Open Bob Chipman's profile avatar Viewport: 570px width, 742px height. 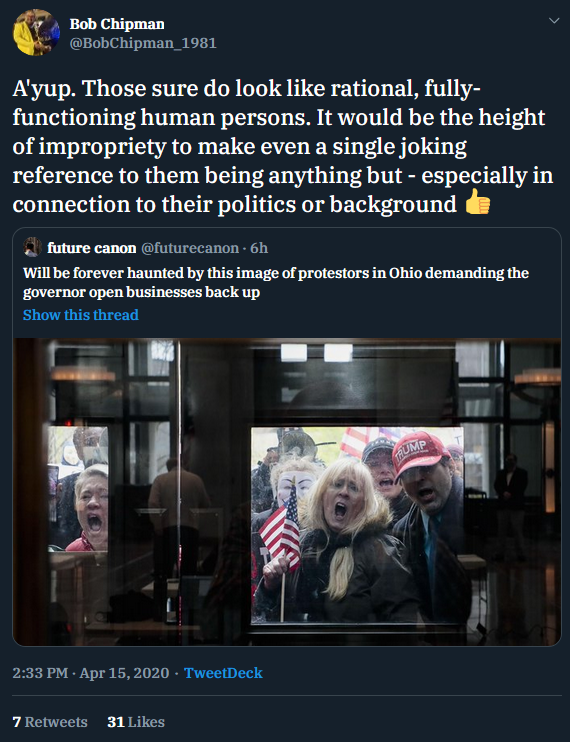click(x=36, y=32)
